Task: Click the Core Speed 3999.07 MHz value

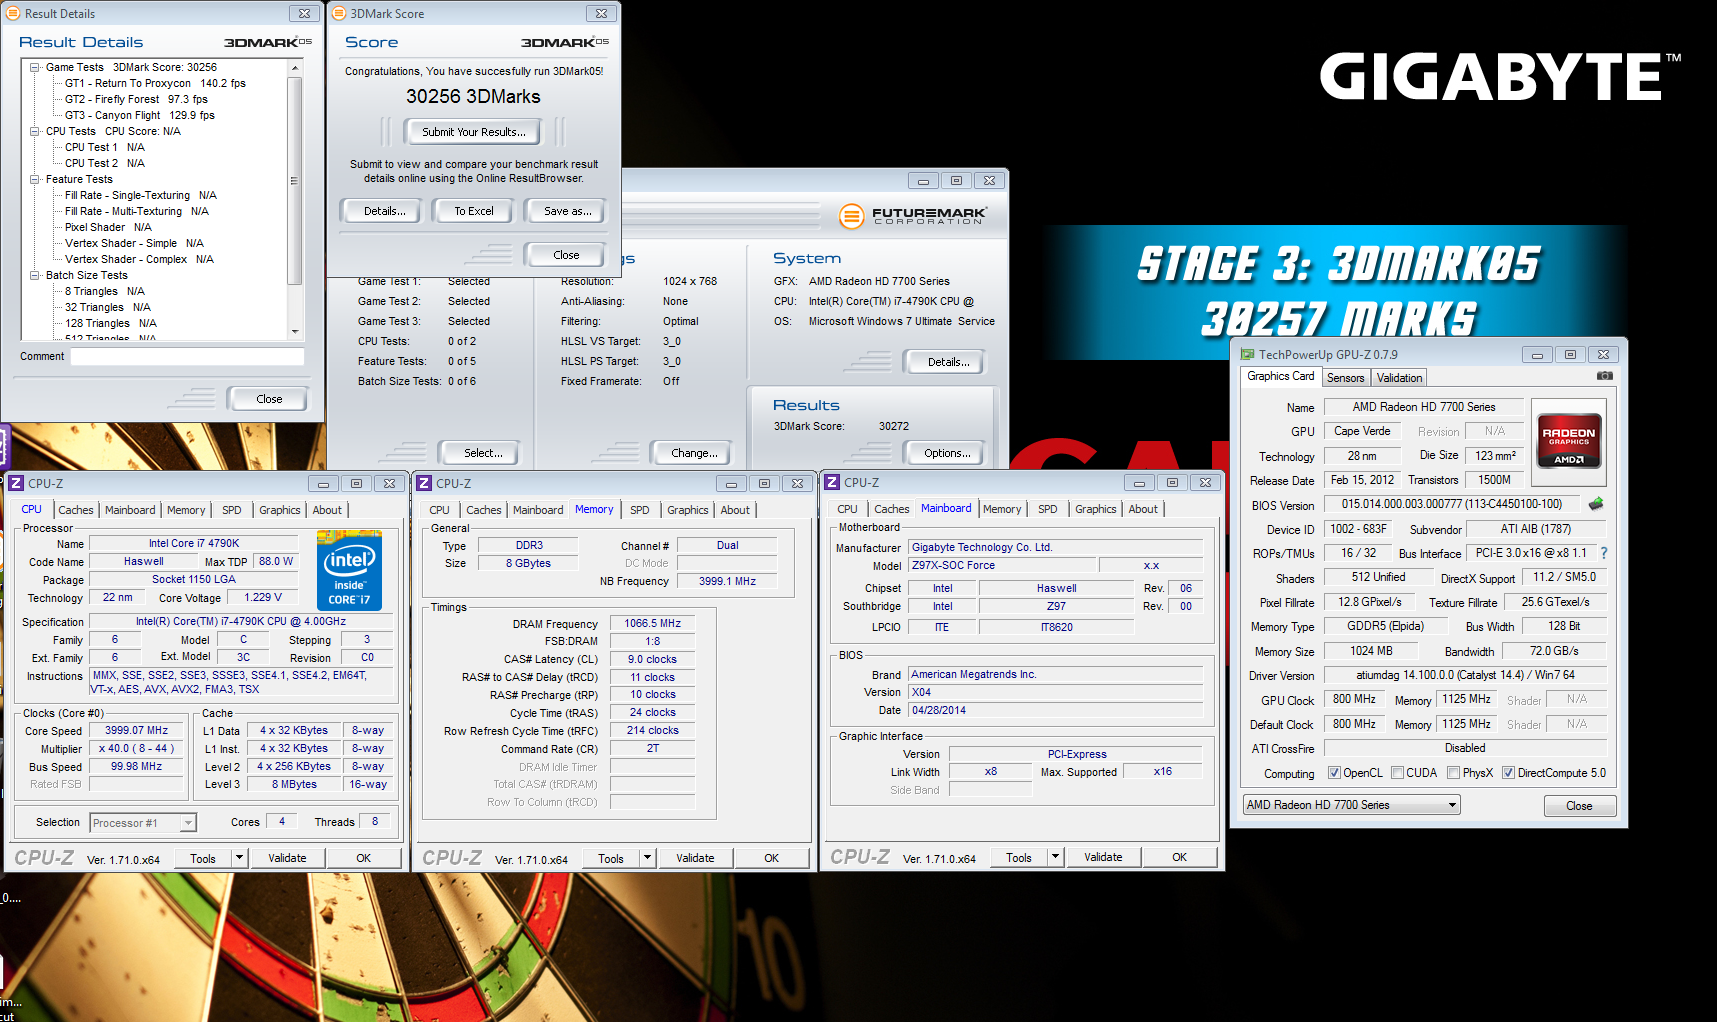Action: pos(137,731)
